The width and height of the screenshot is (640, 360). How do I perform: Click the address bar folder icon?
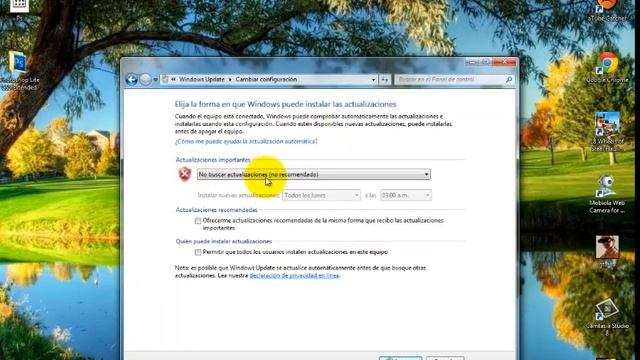[x=165, y=79]
